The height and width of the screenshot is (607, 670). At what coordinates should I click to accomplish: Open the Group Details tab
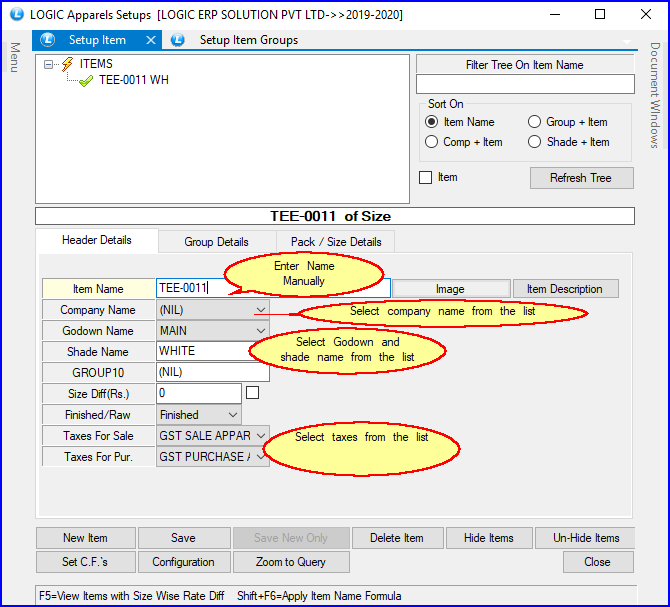[216, 242]
